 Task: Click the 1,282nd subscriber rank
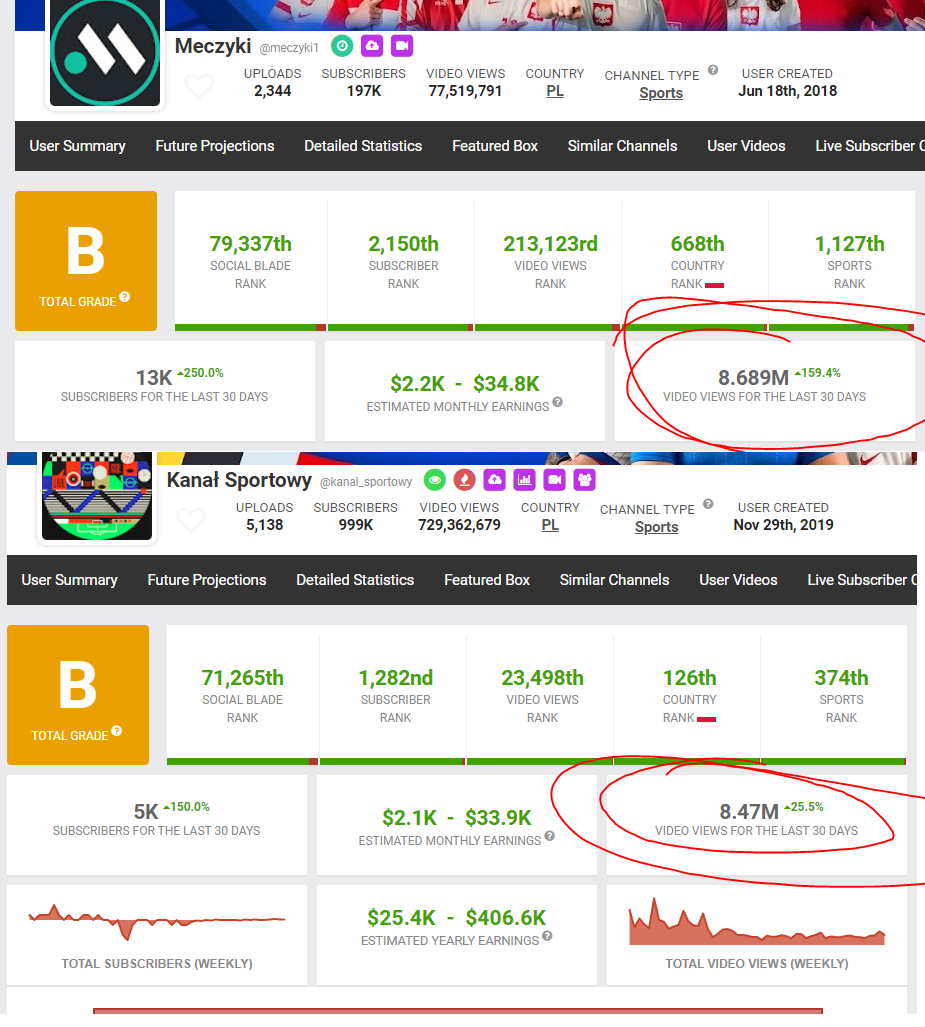[x=396, y=678]
